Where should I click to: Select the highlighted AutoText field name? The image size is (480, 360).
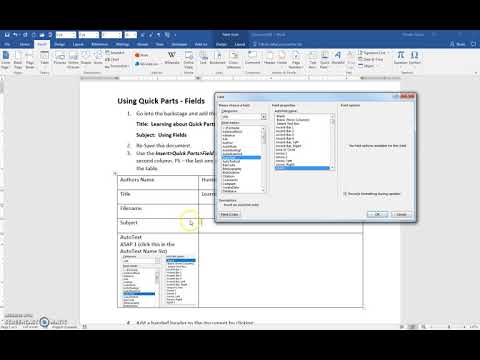[x=241, y=157]
